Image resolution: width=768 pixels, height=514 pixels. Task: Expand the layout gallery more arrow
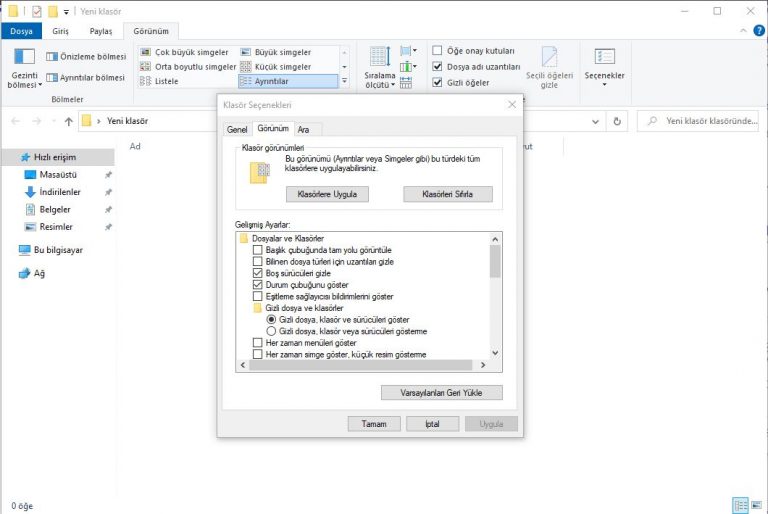(344, 81)
